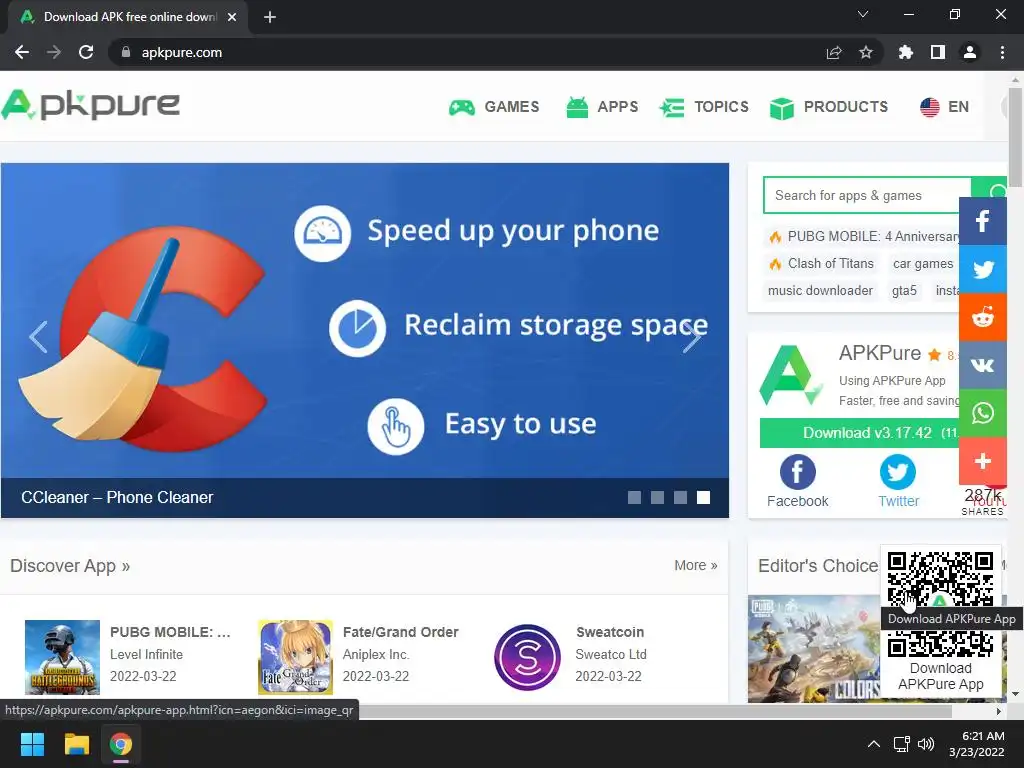1024x768 pixels.
Task: Open the Chrome extensions puzzle icon
Action: pos(905,52)
